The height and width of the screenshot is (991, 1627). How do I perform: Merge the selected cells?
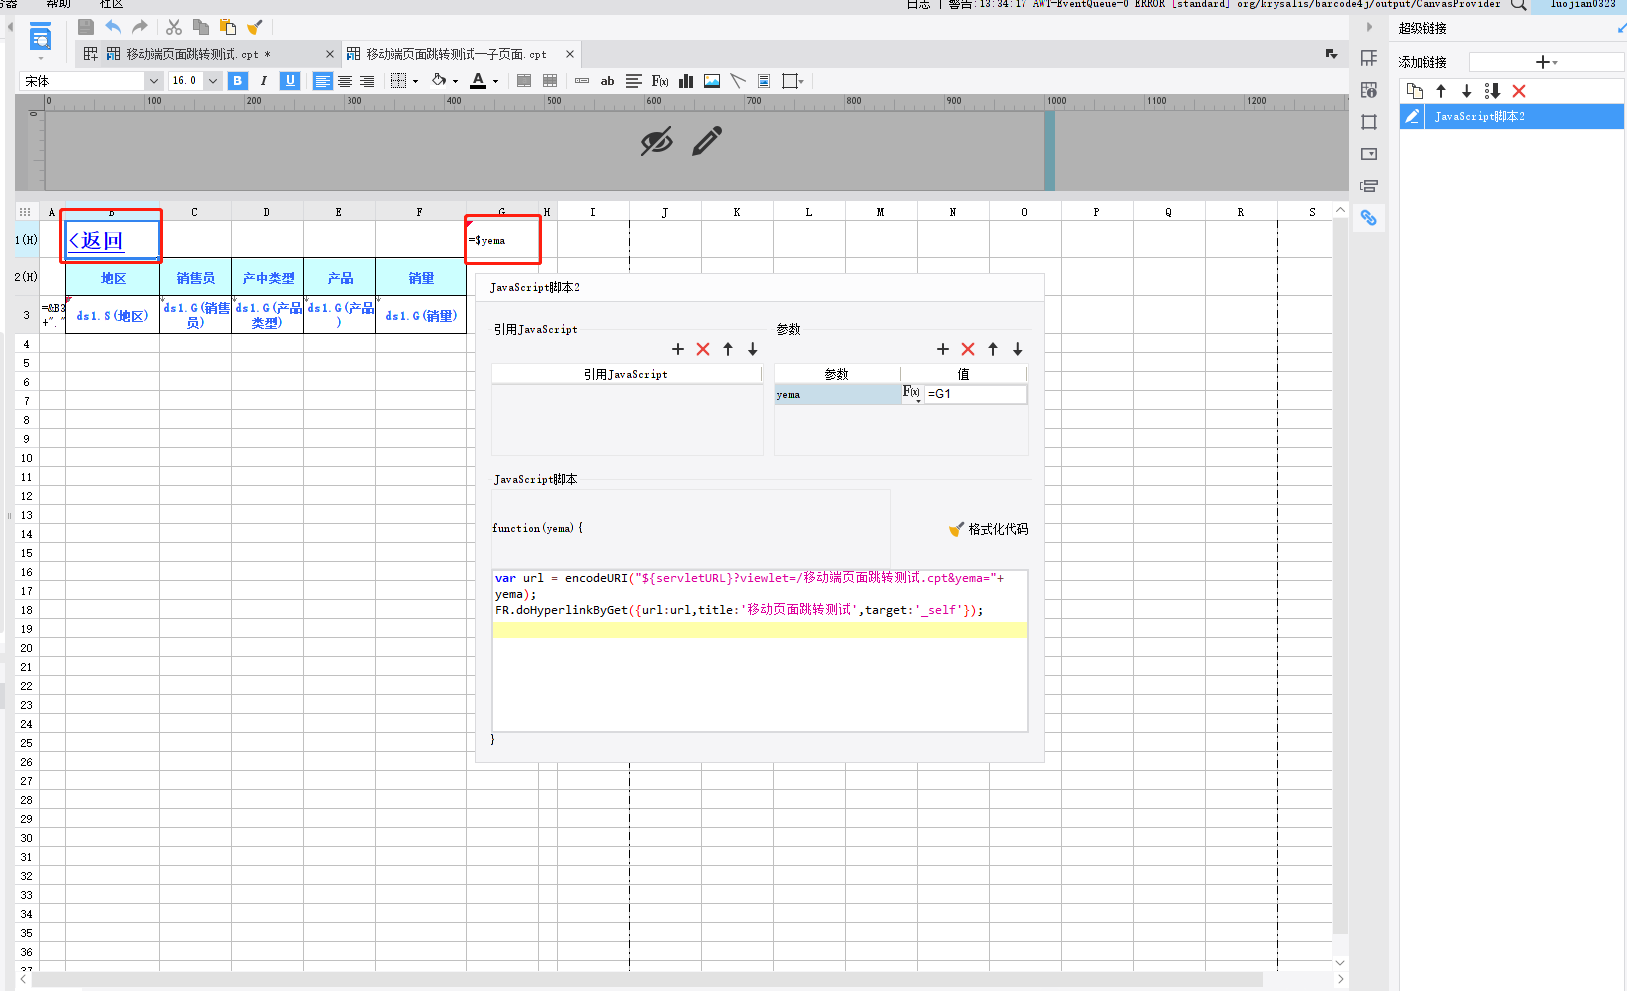[524, 81]
